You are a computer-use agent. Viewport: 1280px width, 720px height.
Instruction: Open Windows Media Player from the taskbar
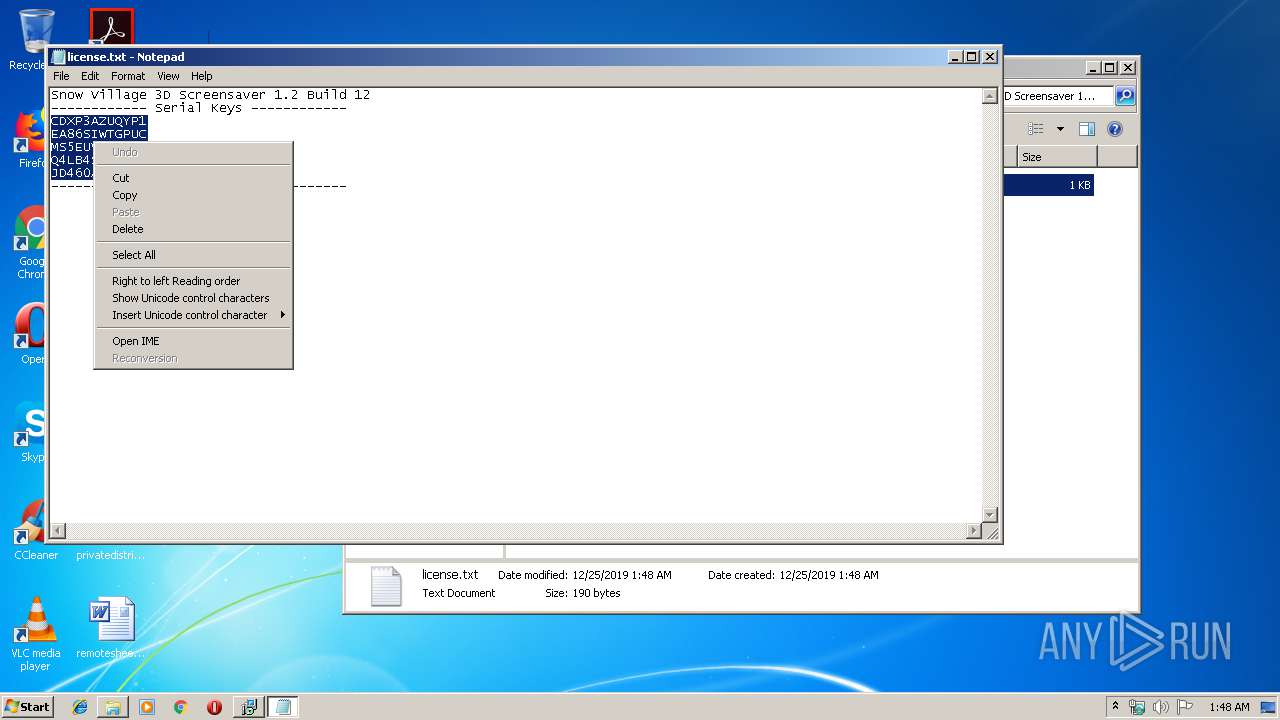[x=147, y=707]
